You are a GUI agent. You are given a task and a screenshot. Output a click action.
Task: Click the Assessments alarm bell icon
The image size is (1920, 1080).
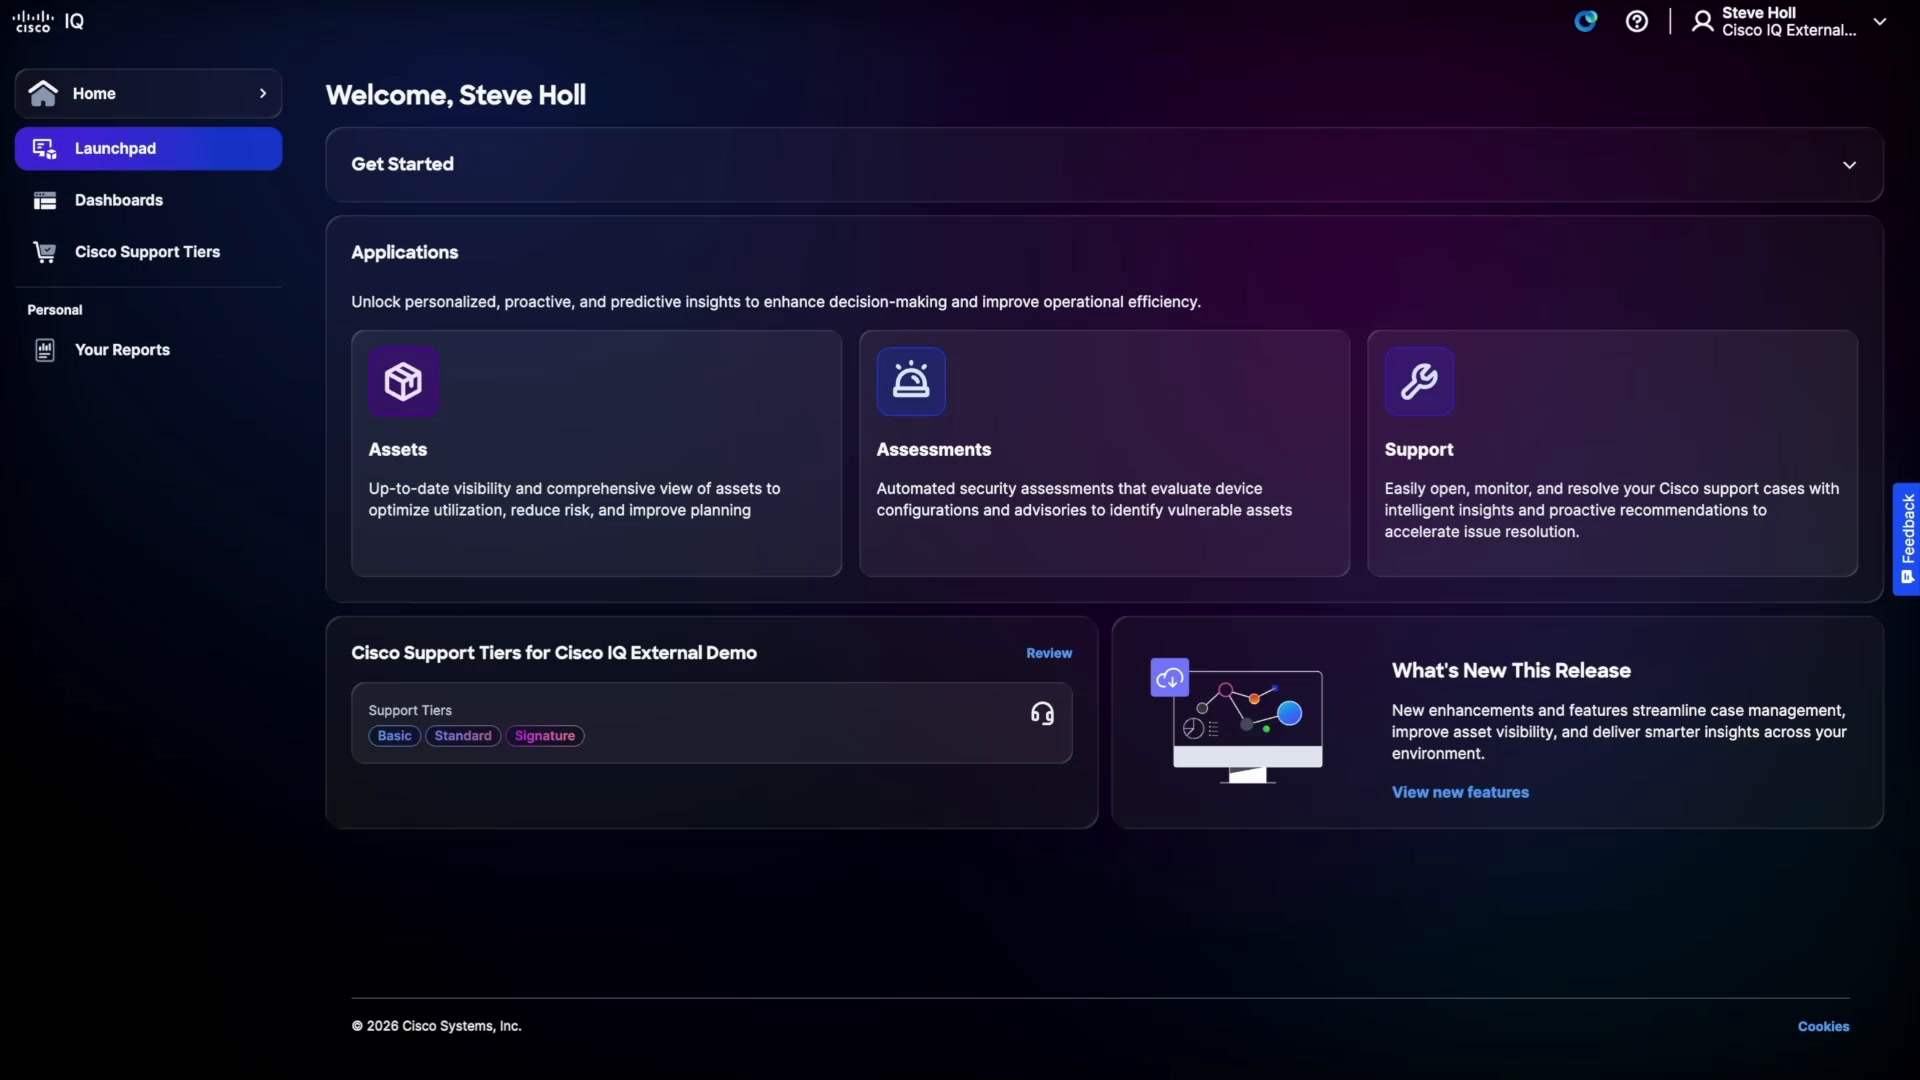pyautogui.click(x=911, y=381)
